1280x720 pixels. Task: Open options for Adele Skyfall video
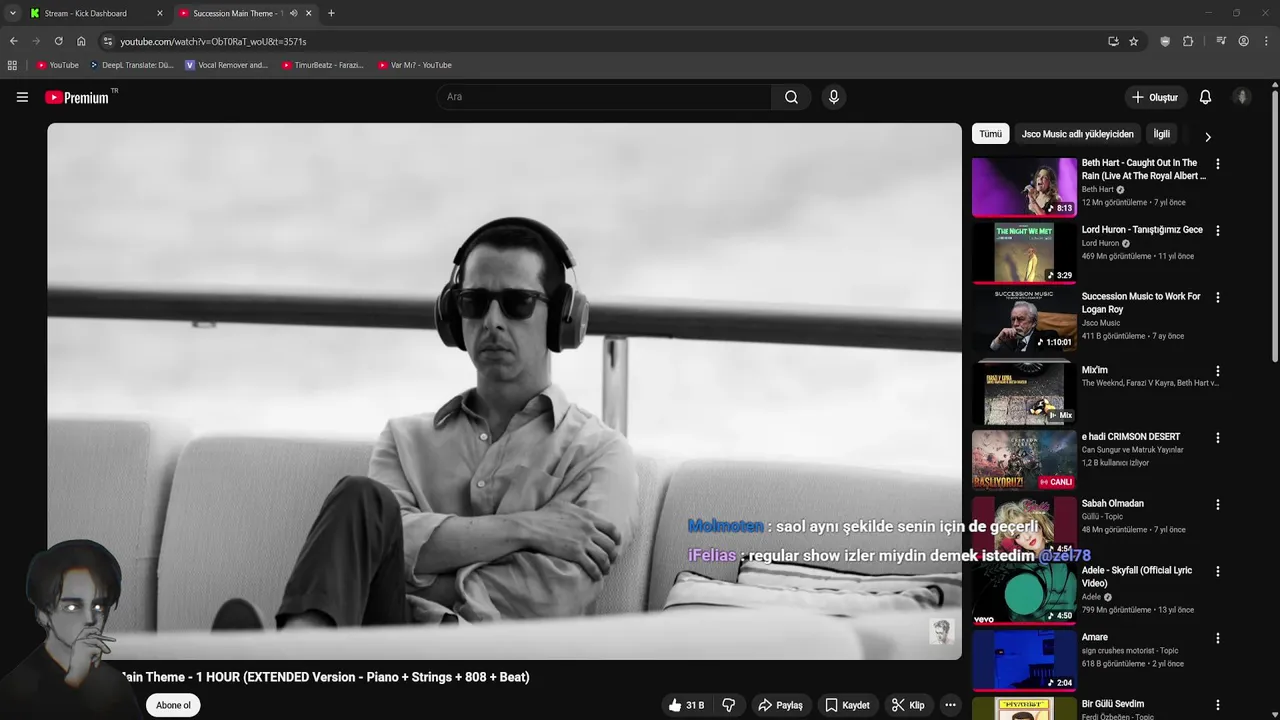pos(1217,571)
